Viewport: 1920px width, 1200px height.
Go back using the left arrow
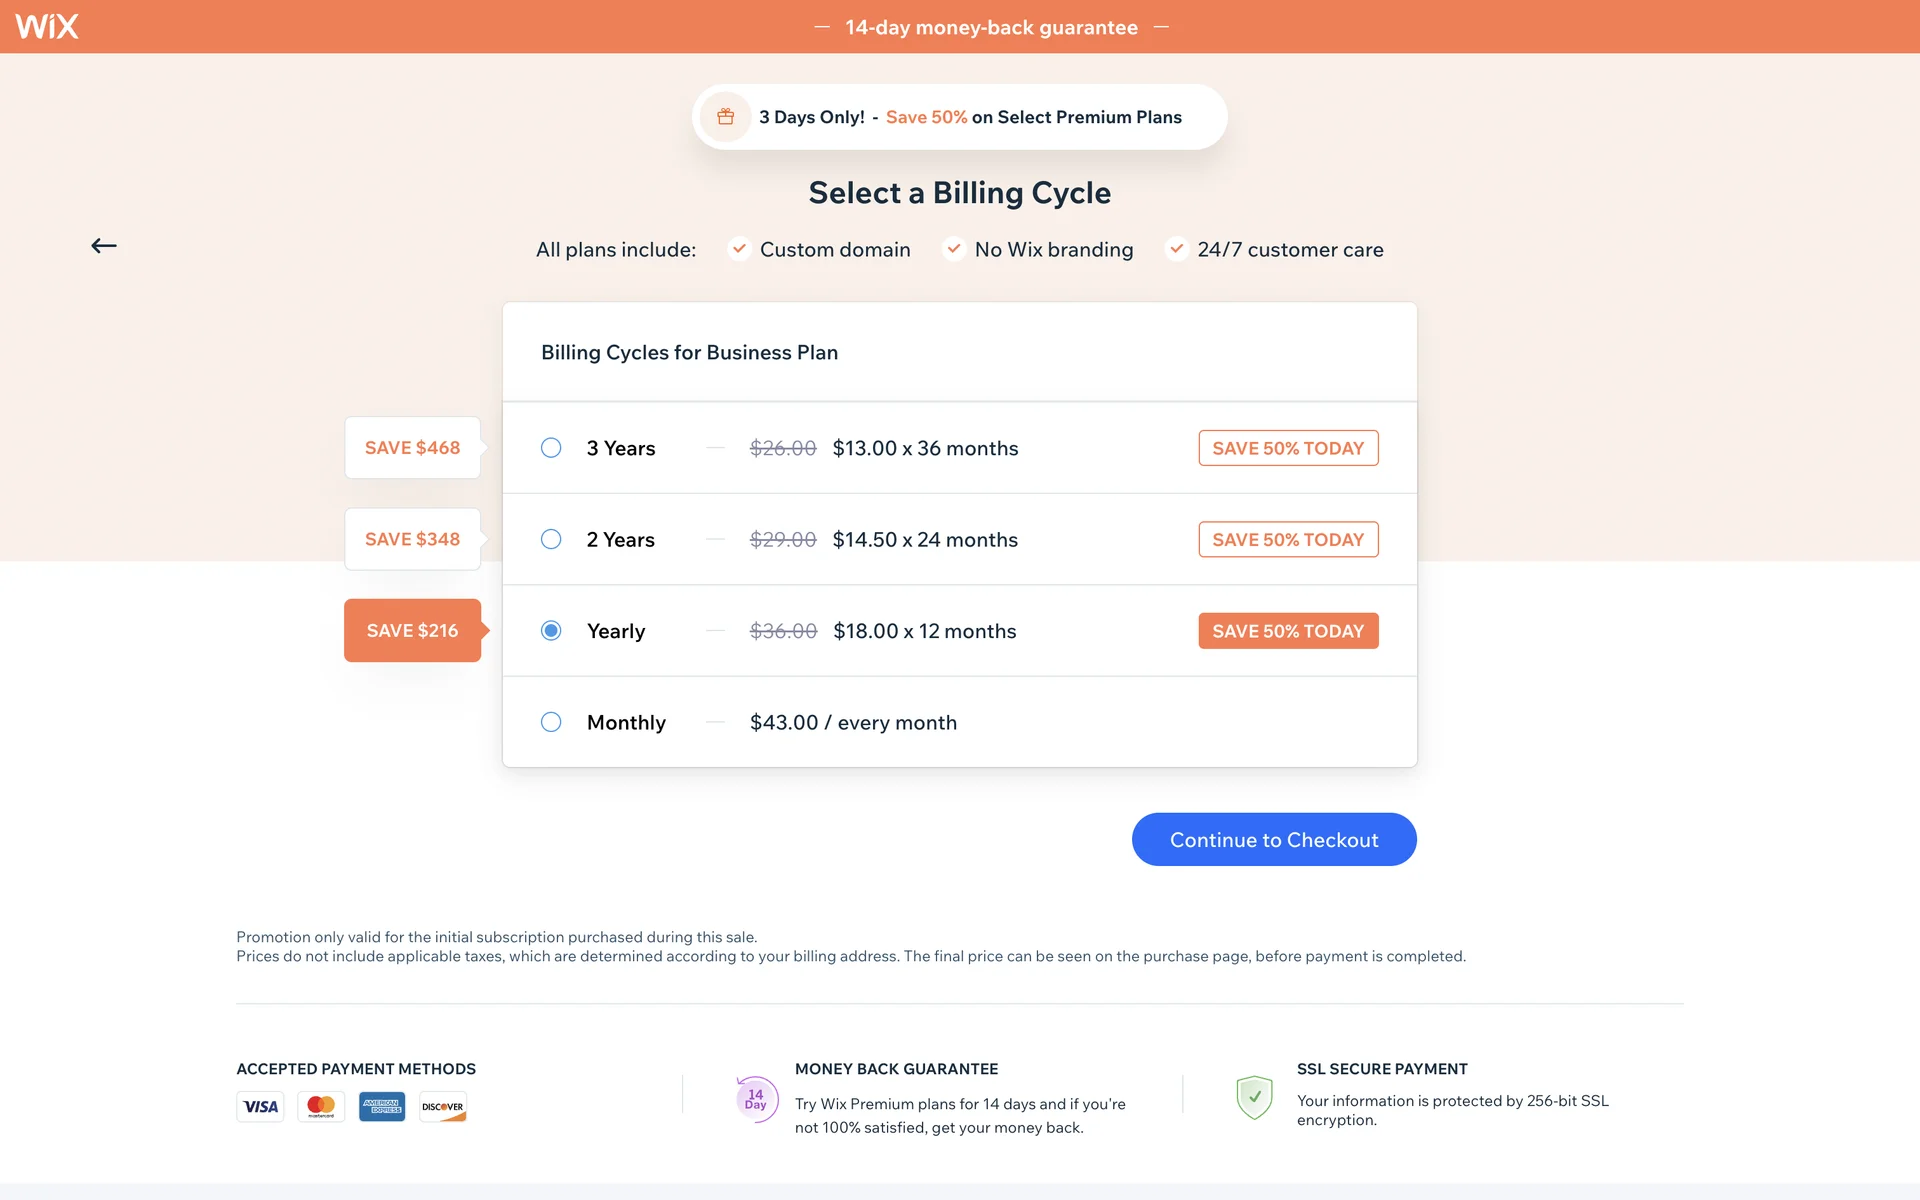(x=104, y=246)
